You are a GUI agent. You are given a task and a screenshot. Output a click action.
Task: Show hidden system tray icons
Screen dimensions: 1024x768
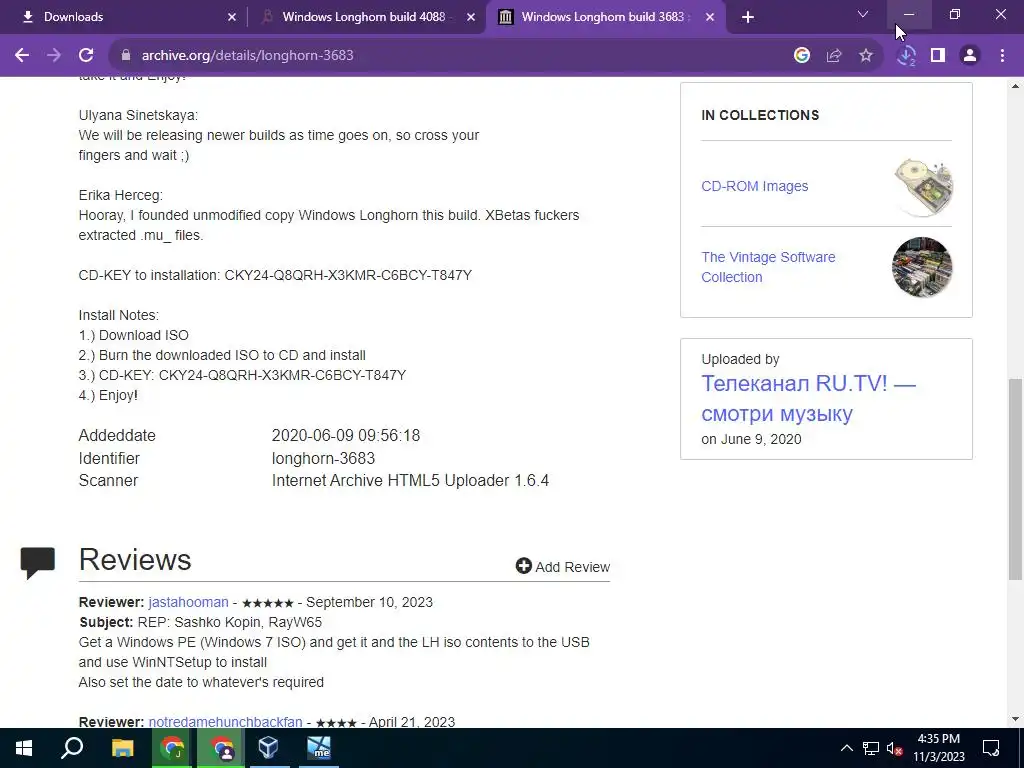(846, 748)
